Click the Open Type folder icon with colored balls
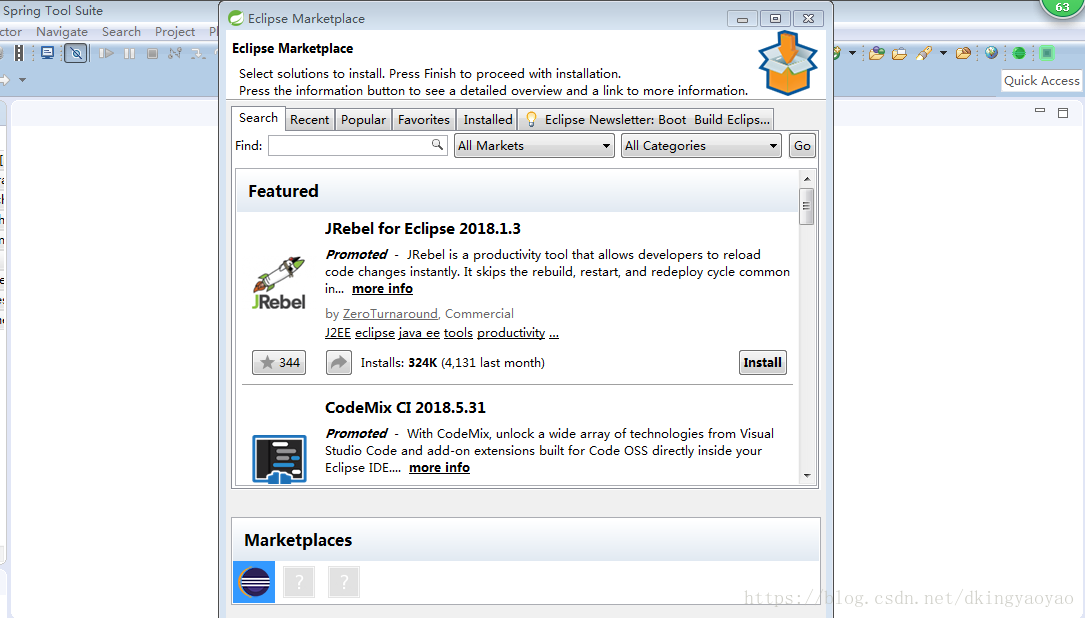1085x618 pixels. pyautogui.click(x=877, y=53)
